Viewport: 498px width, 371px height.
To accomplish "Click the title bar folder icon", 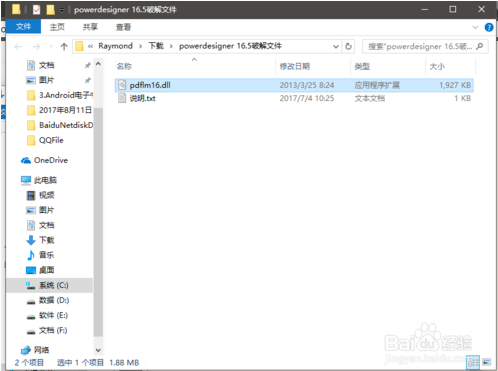I will pos(16,9).
